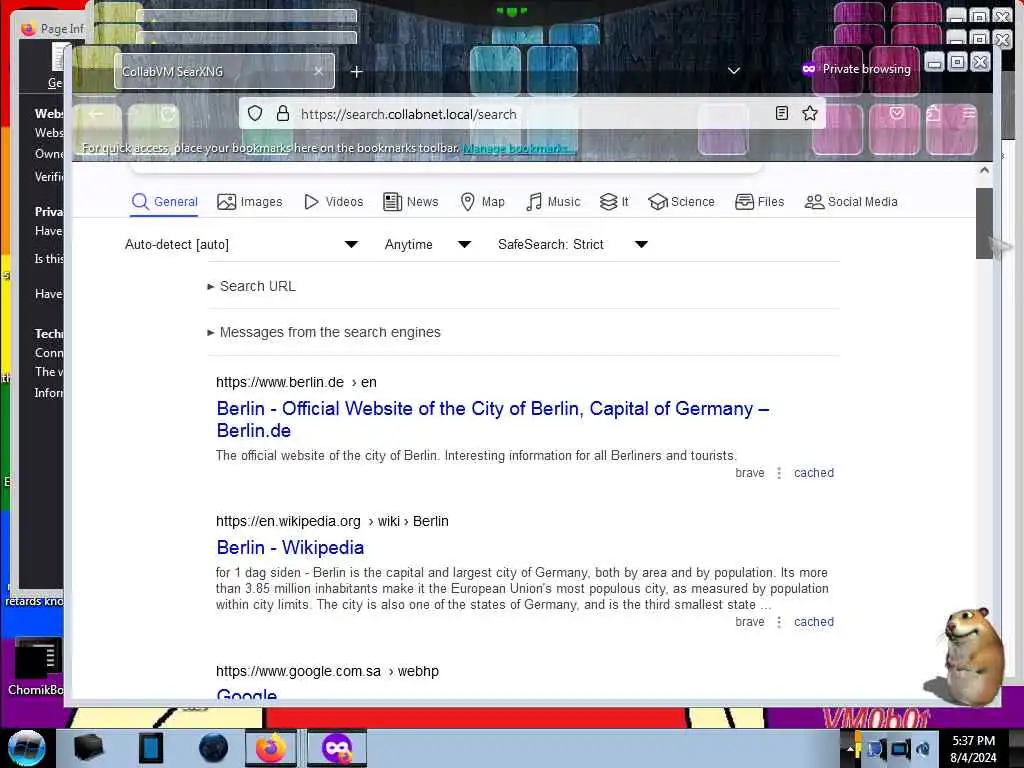Click the browser back arrow button
The width and height of the screenshot is (1024, 768).
(97, 114)
